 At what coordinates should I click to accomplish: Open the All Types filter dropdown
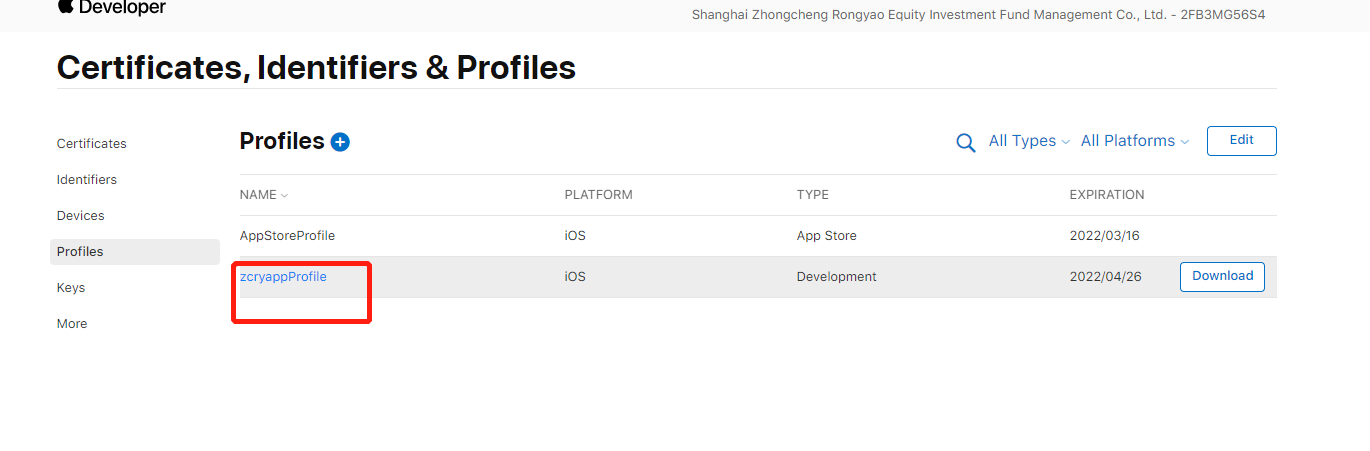1029,141
